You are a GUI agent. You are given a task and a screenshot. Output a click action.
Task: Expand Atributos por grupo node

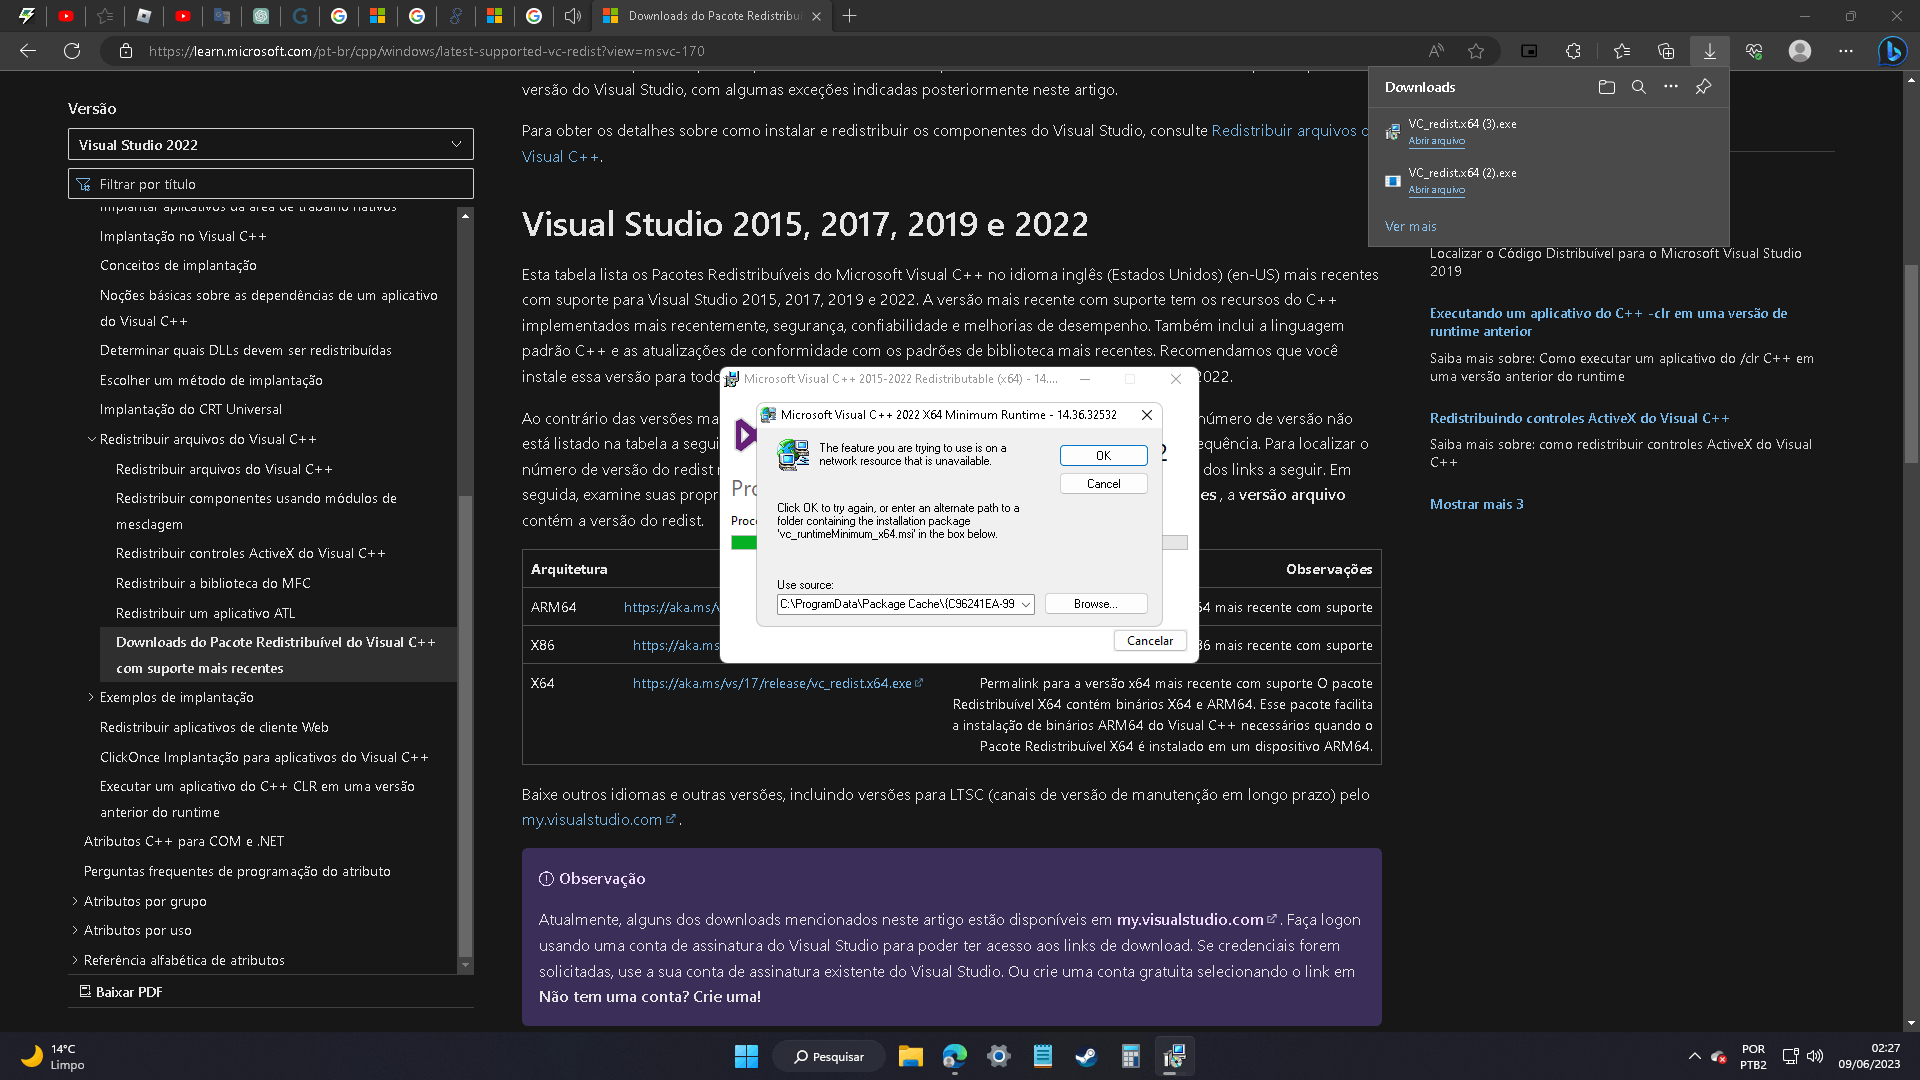coord(75,901)
